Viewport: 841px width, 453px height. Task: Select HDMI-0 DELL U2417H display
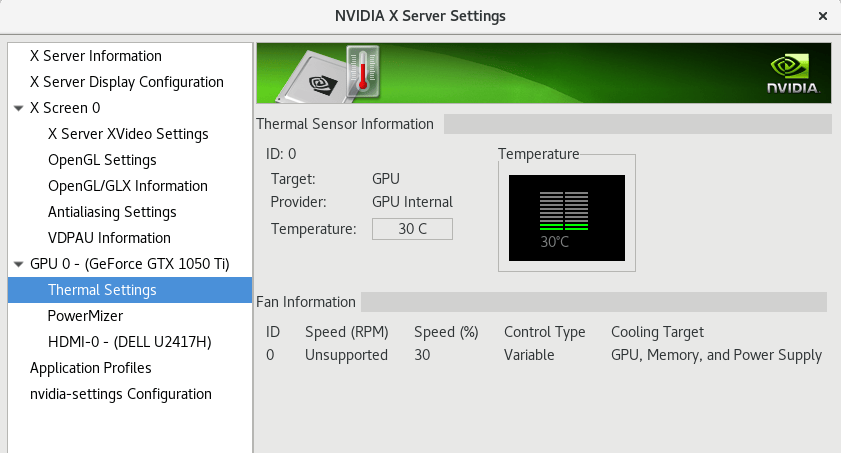click(129, 342)
